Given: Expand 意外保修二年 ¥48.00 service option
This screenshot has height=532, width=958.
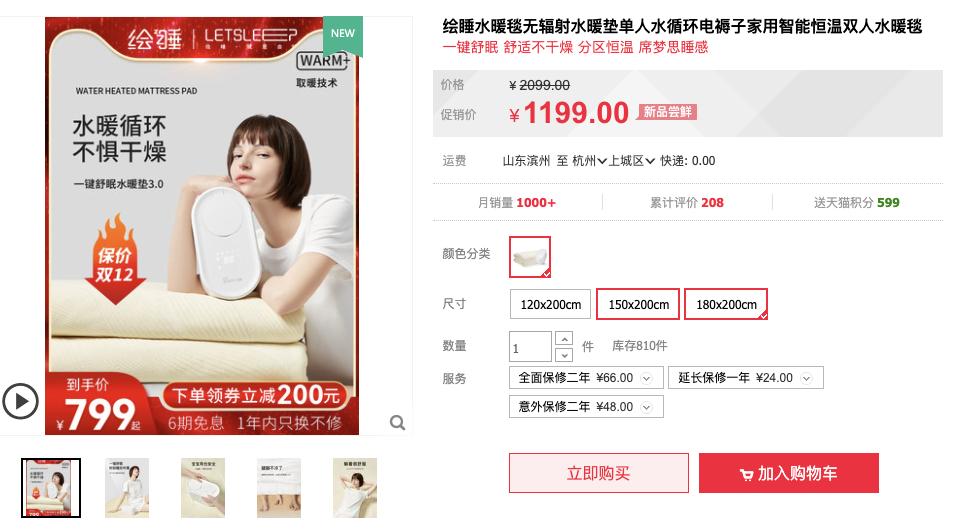Looking at the screenshot, I should [586, 406].
